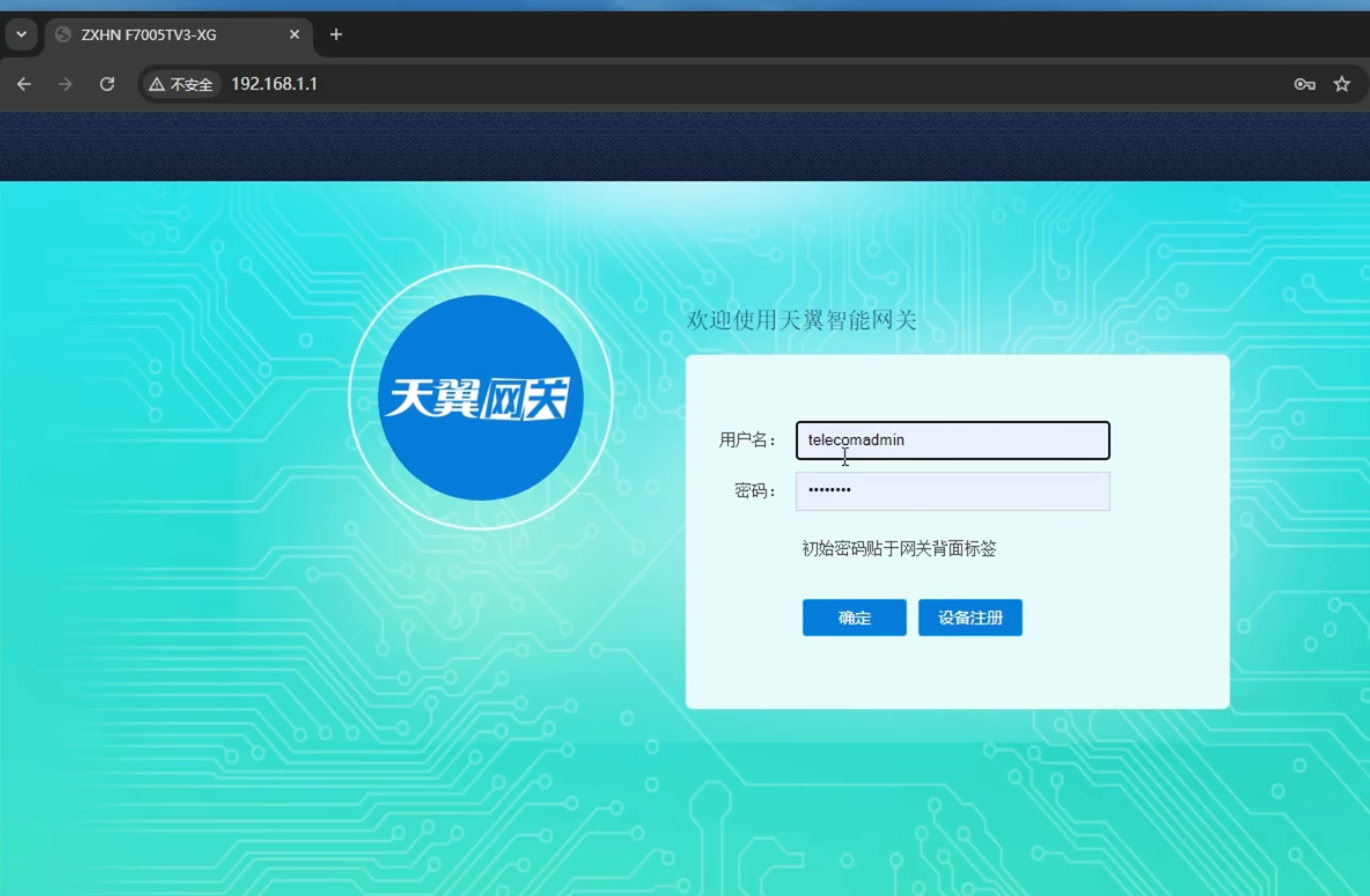
Task: Click the 密码 password field
Action: 953,491
